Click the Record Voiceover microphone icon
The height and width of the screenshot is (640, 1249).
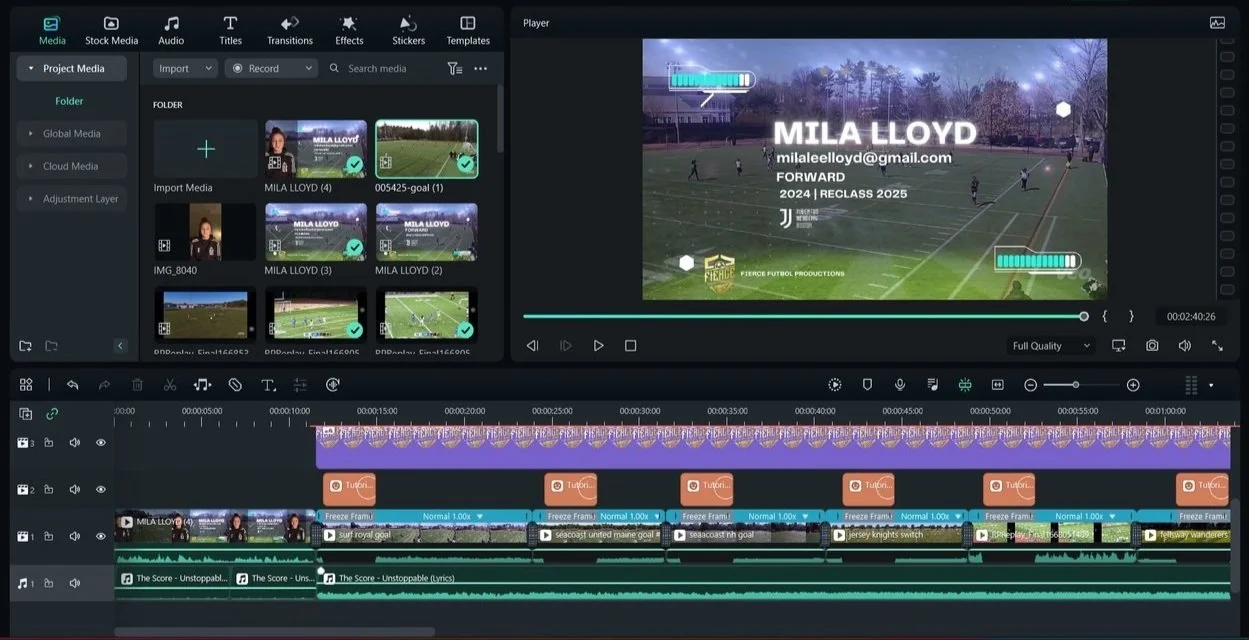[x=899, y=384]
